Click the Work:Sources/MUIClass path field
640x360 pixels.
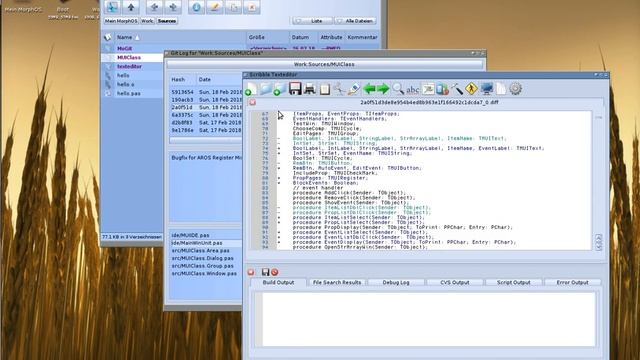point(324,64)
